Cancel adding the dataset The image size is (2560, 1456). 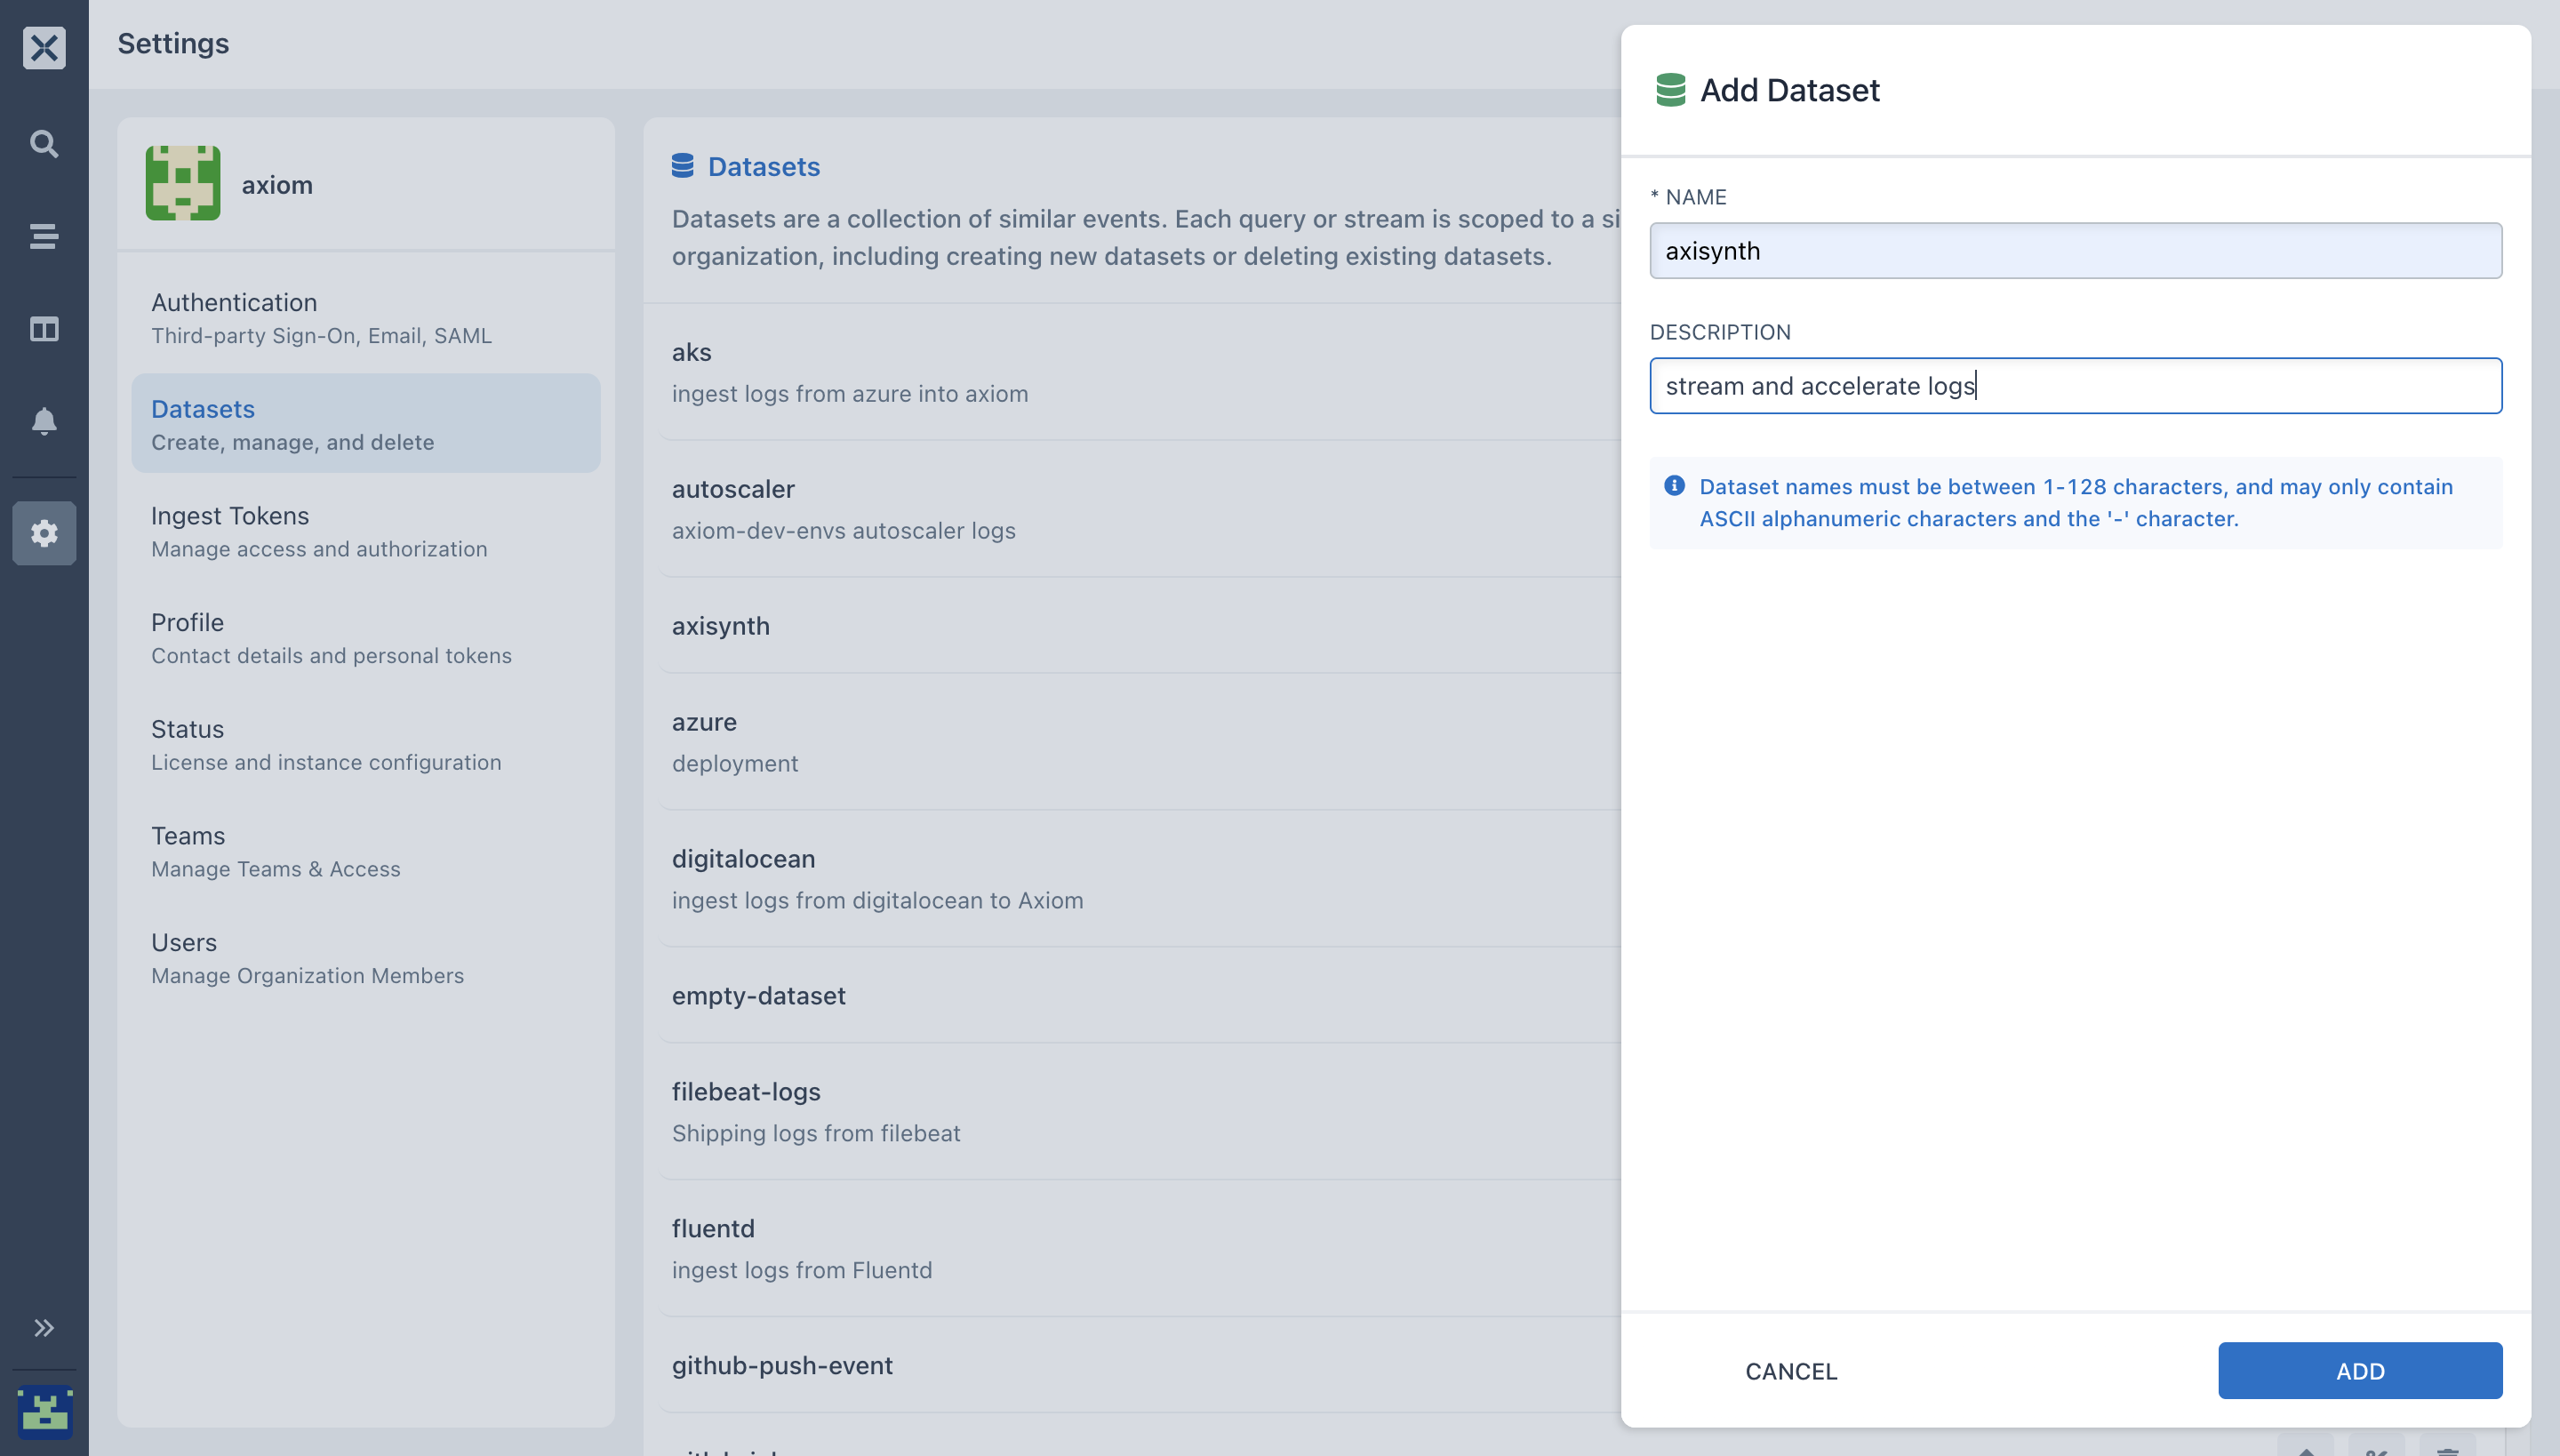pos(1791,1371)
